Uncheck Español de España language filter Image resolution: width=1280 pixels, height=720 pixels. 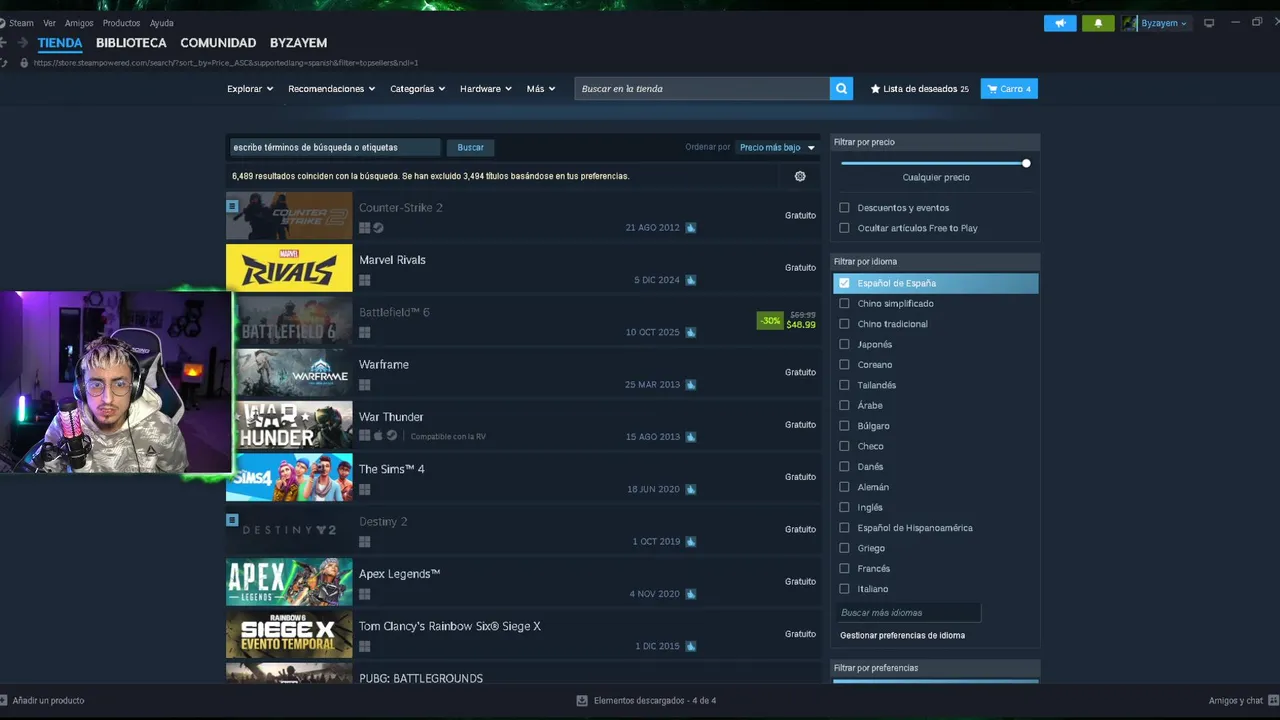(845, 283)
